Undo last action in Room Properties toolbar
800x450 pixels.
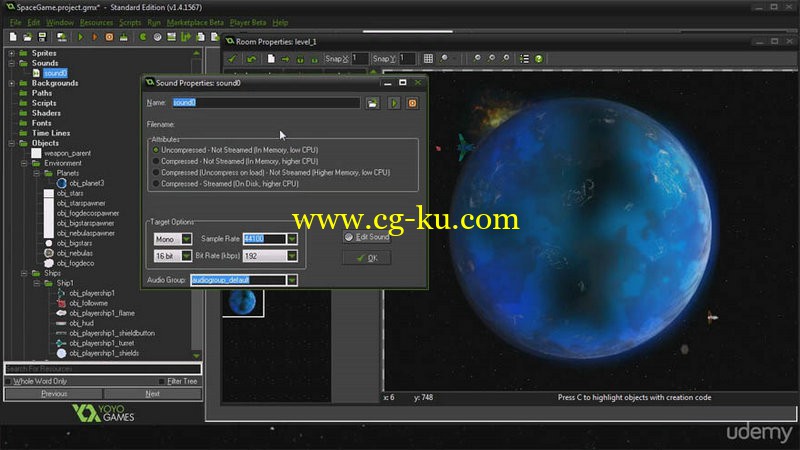point(251,59)
